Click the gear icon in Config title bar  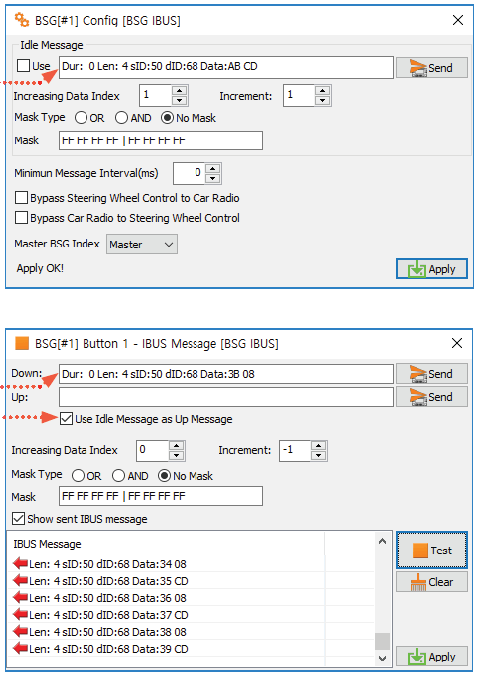22,20
